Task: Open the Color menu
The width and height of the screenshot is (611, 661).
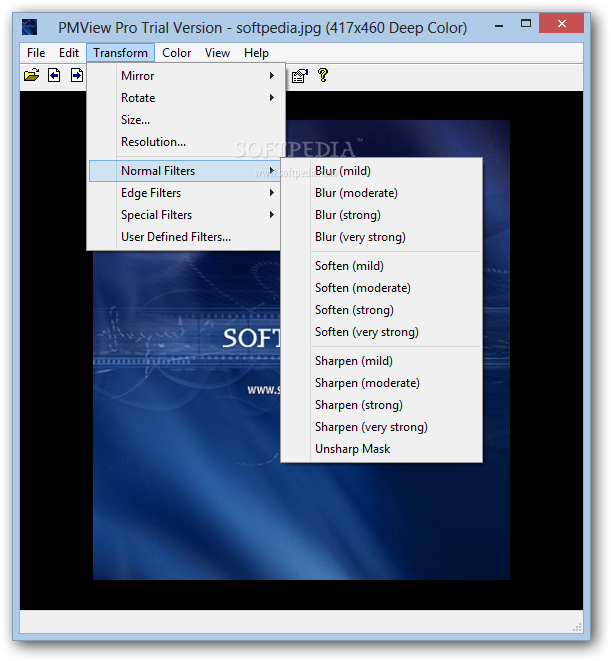Action: (176, 53)
